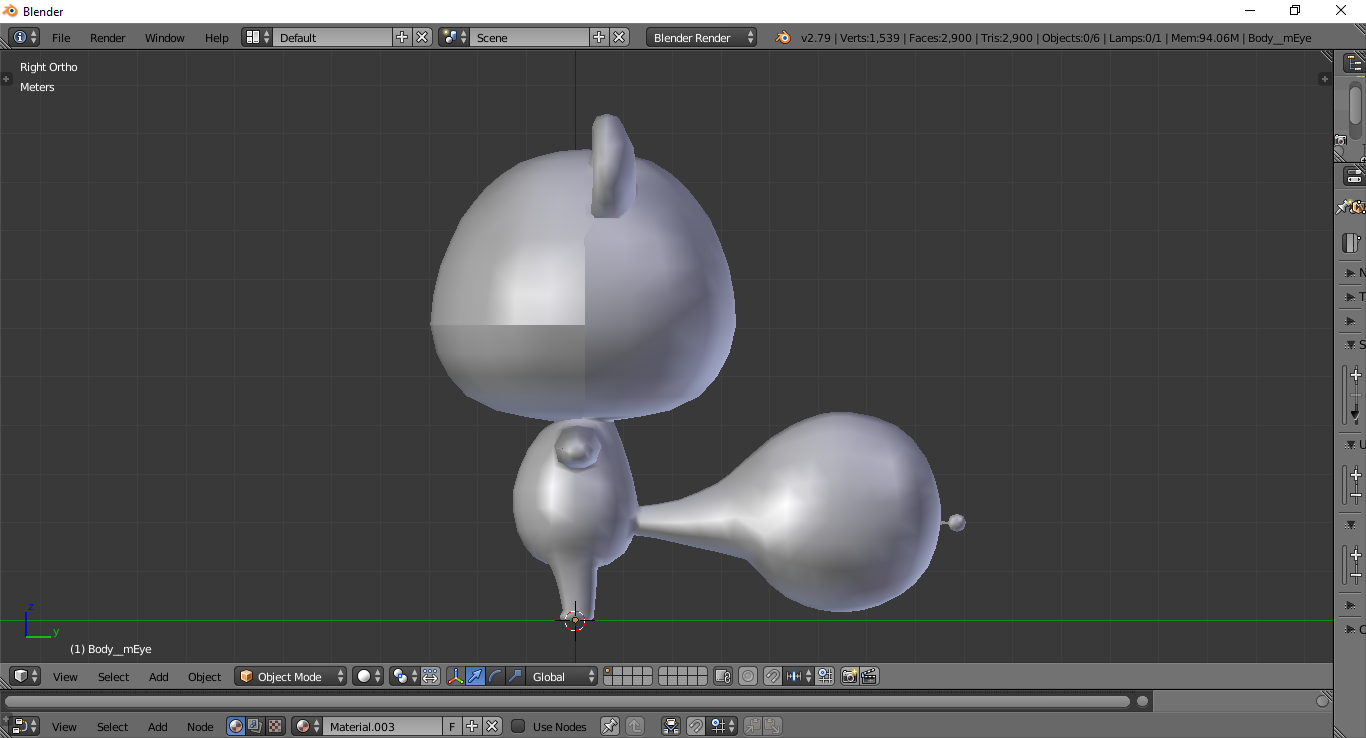Go to parent node tree arrow

click(x=635, y=726)
